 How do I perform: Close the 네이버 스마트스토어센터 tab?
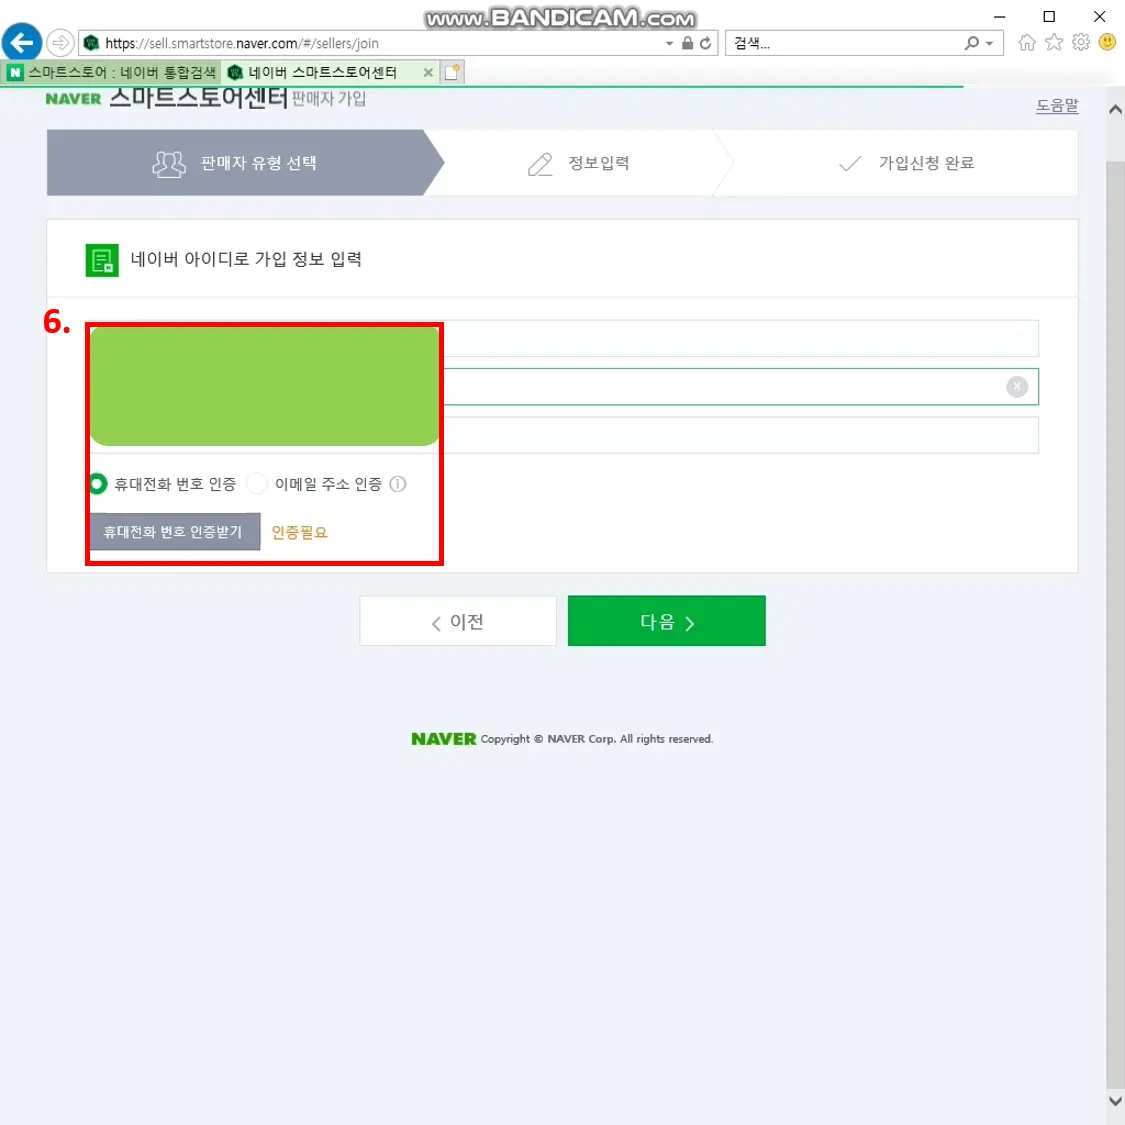click(428, 72)
